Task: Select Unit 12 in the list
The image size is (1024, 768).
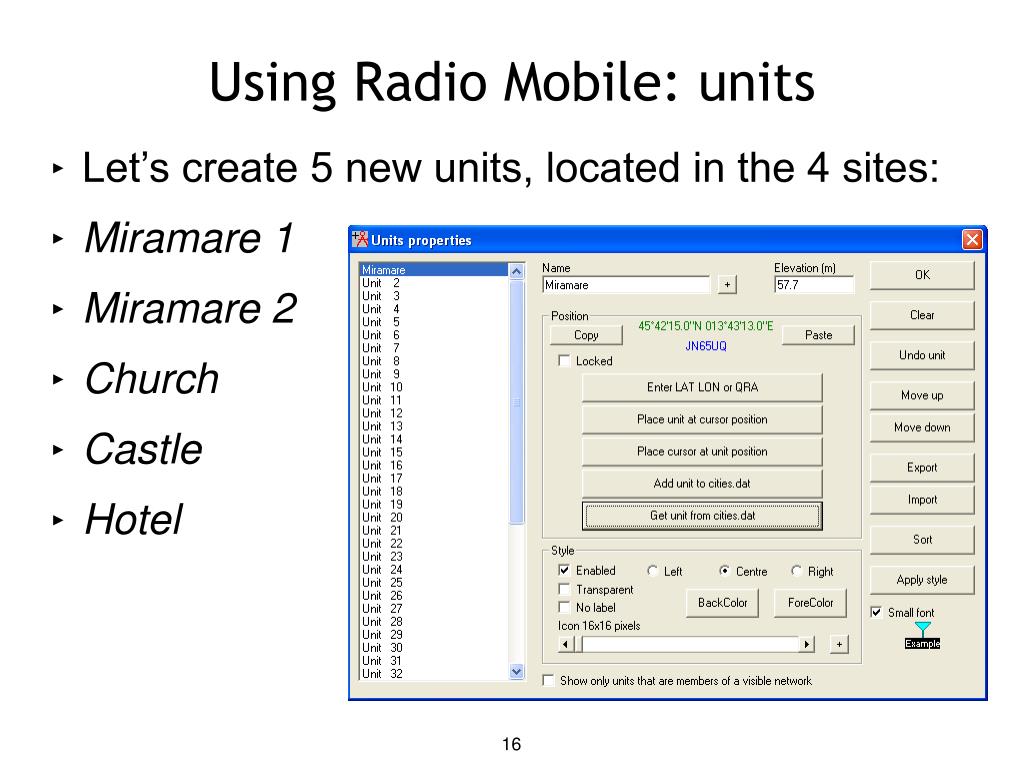Action: pyautogui.click(x=434, y=413)
